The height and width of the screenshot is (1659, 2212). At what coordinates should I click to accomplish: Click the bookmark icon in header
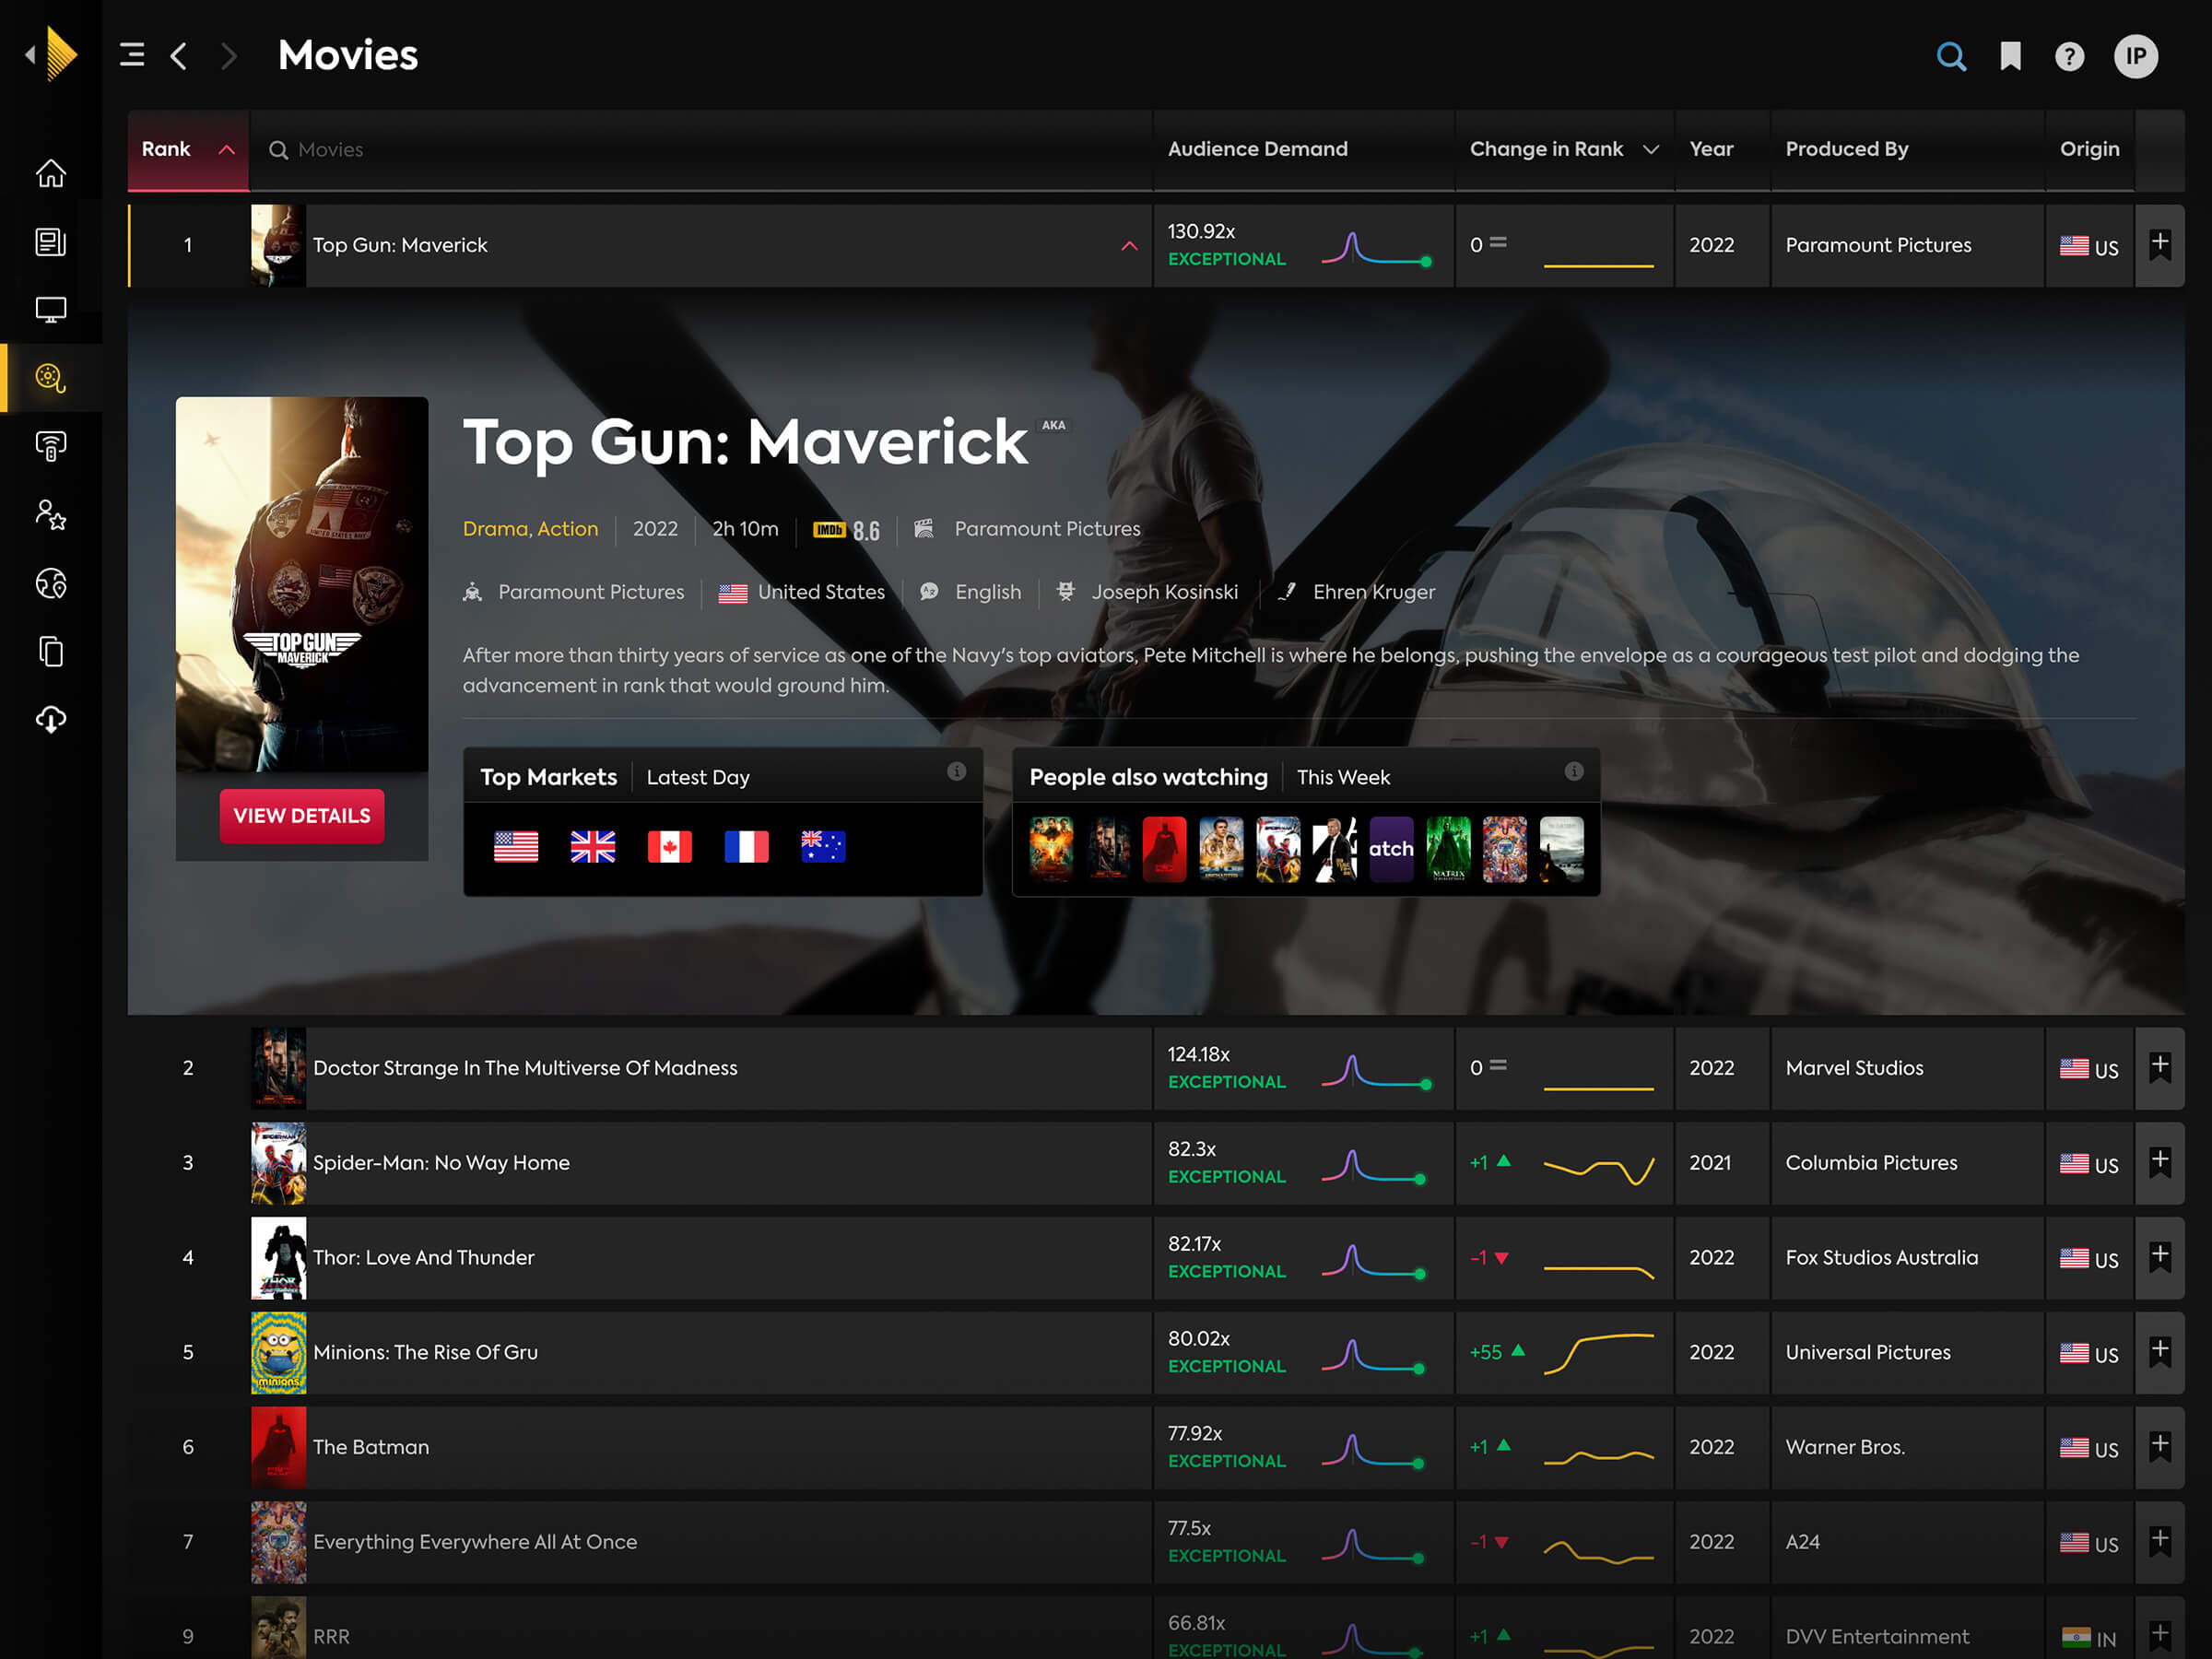coord(2010,56)
